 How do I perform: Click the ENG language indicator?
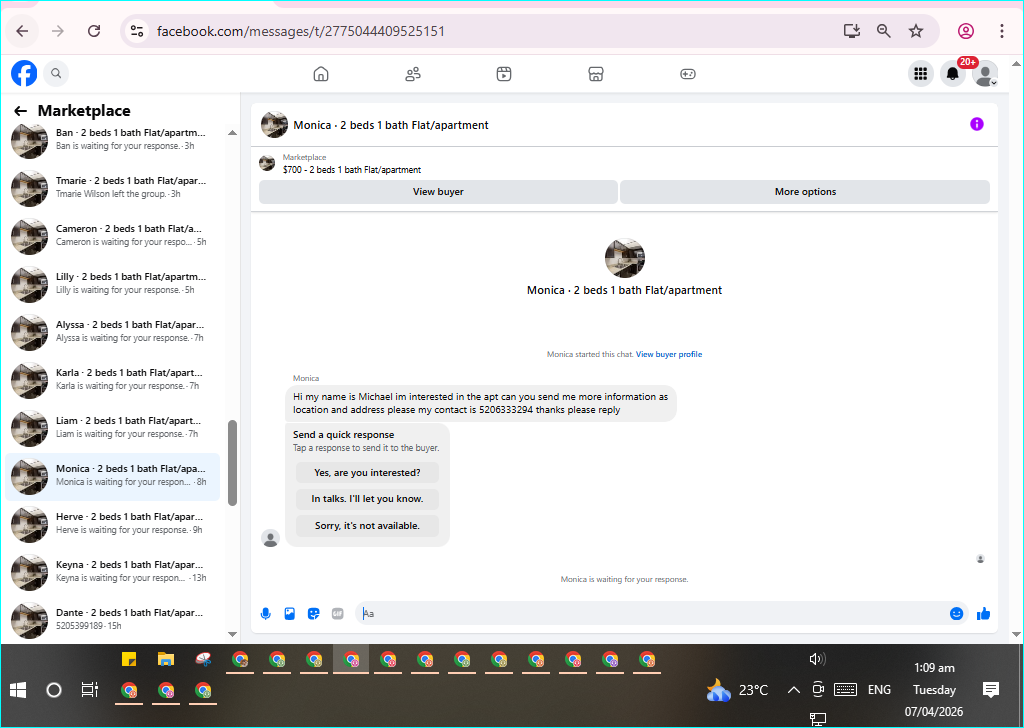879,690
